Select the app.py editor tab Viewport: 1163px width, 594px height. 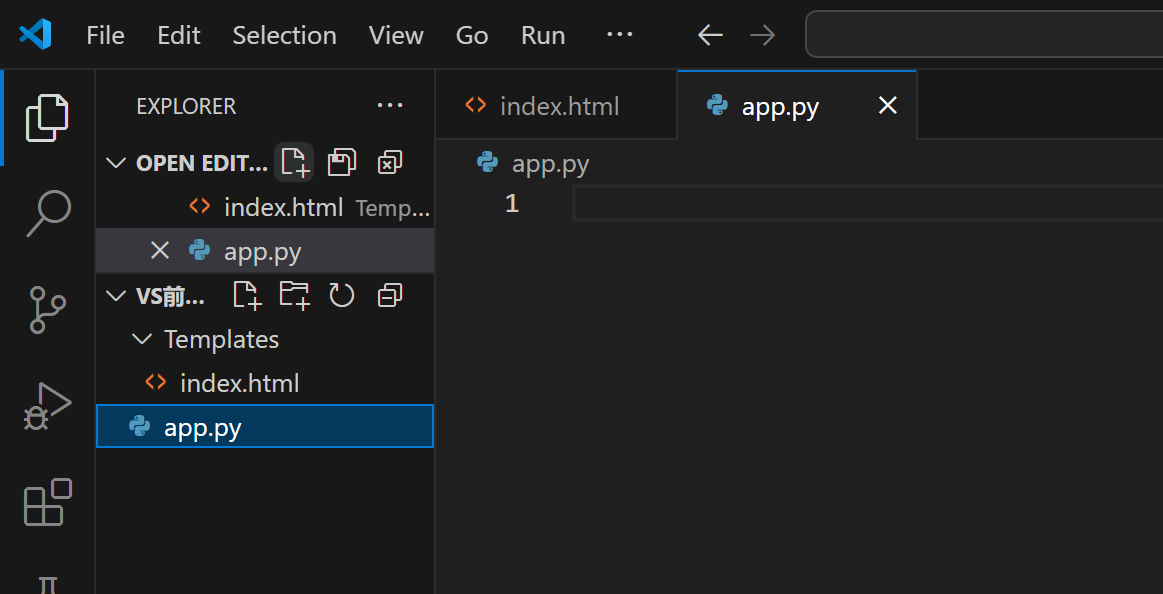point(797,105)
